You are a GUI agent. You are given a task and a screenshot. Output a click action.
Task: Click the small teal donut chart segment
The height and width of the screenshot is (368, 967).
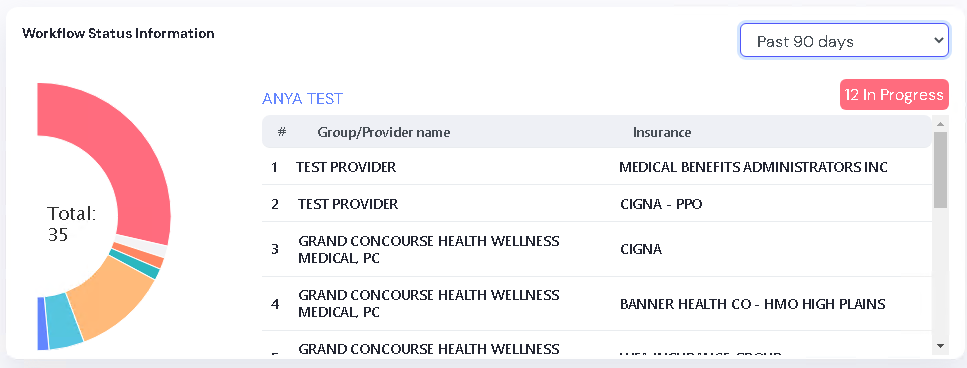pos(134,264)
